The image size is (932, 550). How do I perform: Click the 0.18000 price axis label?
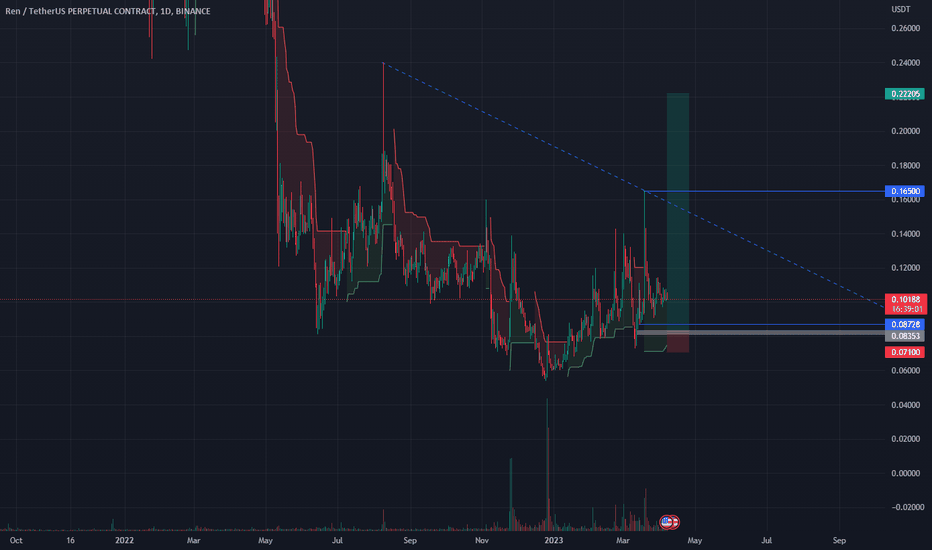[905, 165]
